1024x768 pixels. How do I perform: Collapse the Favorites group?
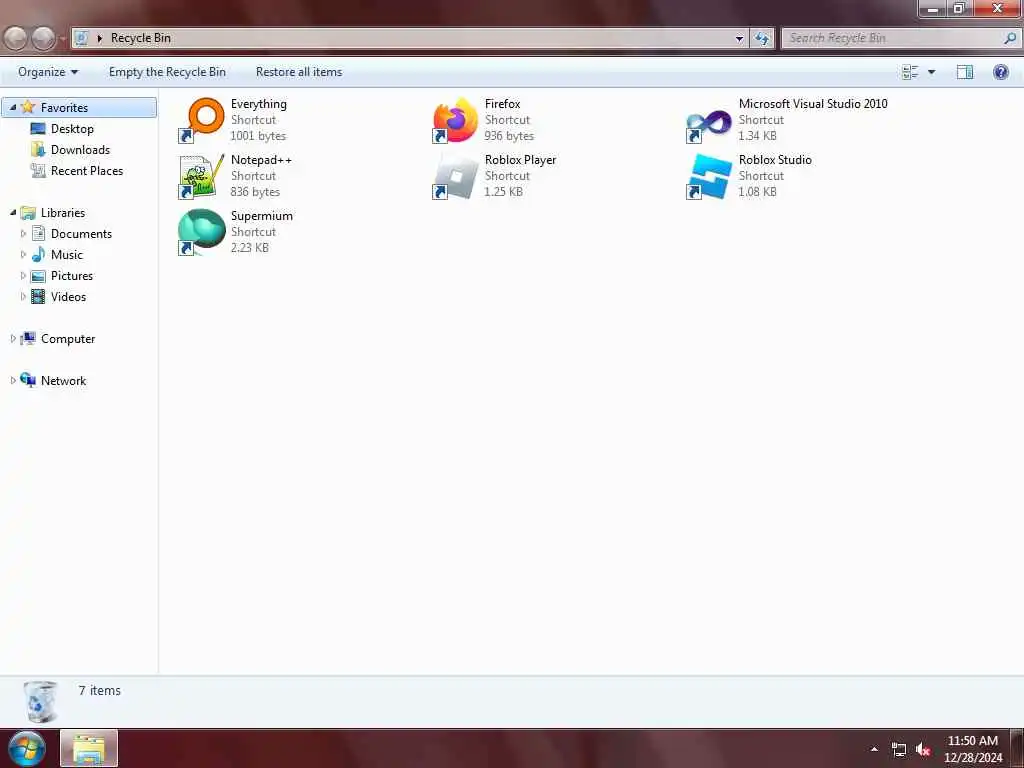point(12,107)
